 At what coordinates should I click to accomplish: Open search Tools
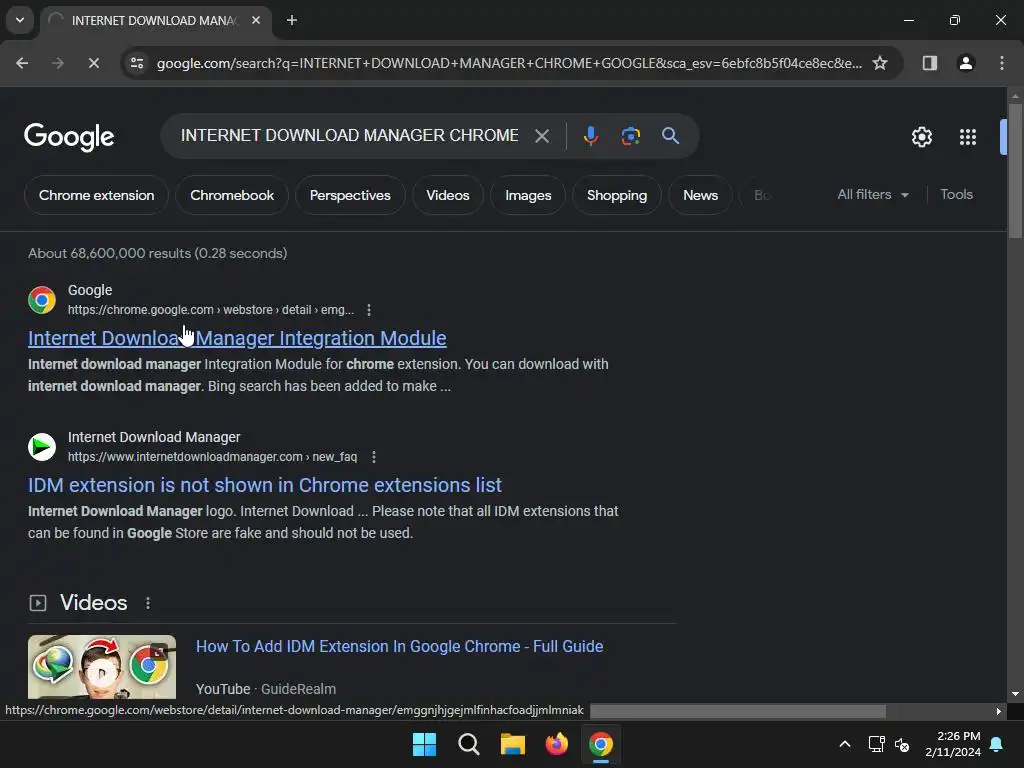pos(956,195)
